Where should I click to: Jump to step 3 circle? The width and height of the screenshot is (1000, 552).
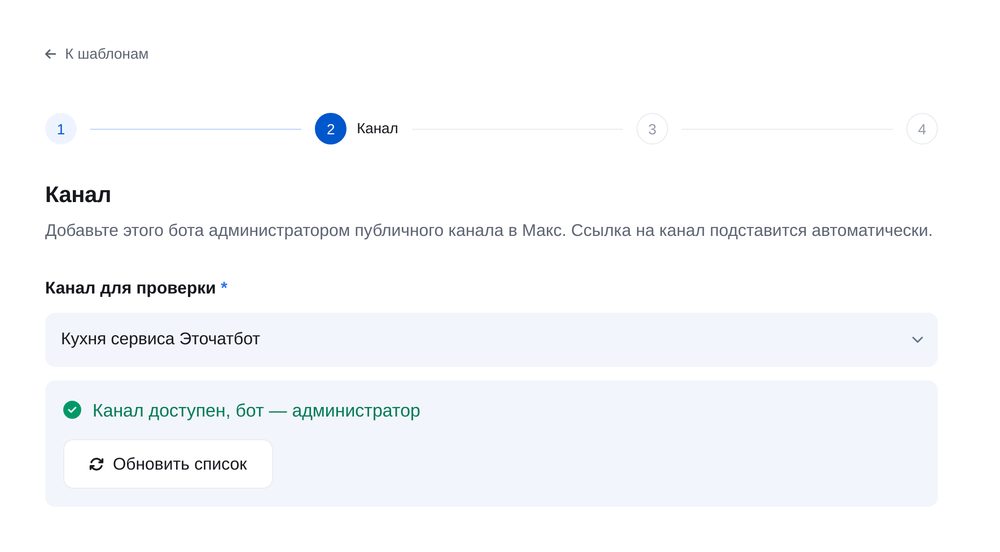click(x=652, y=129)
